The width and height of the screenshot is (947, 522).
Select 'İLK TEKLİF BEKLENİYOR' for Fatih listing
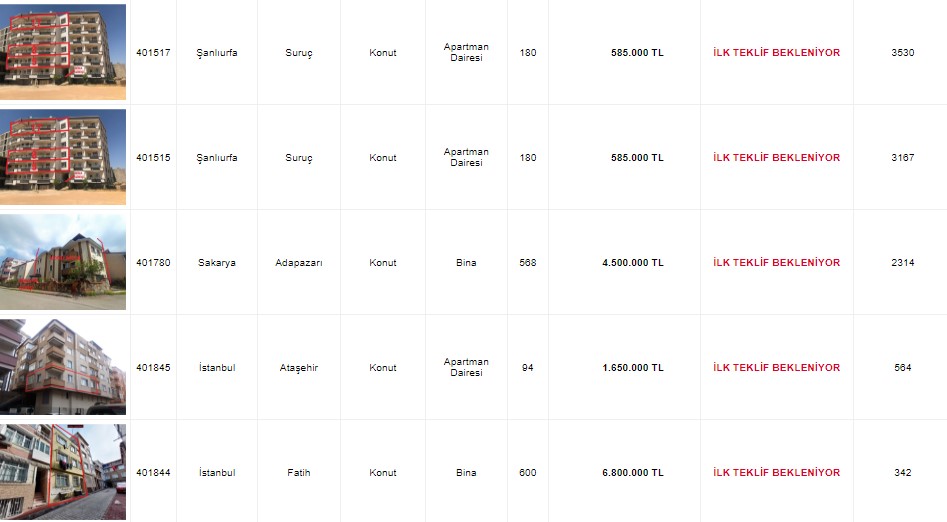coord(776,473)
